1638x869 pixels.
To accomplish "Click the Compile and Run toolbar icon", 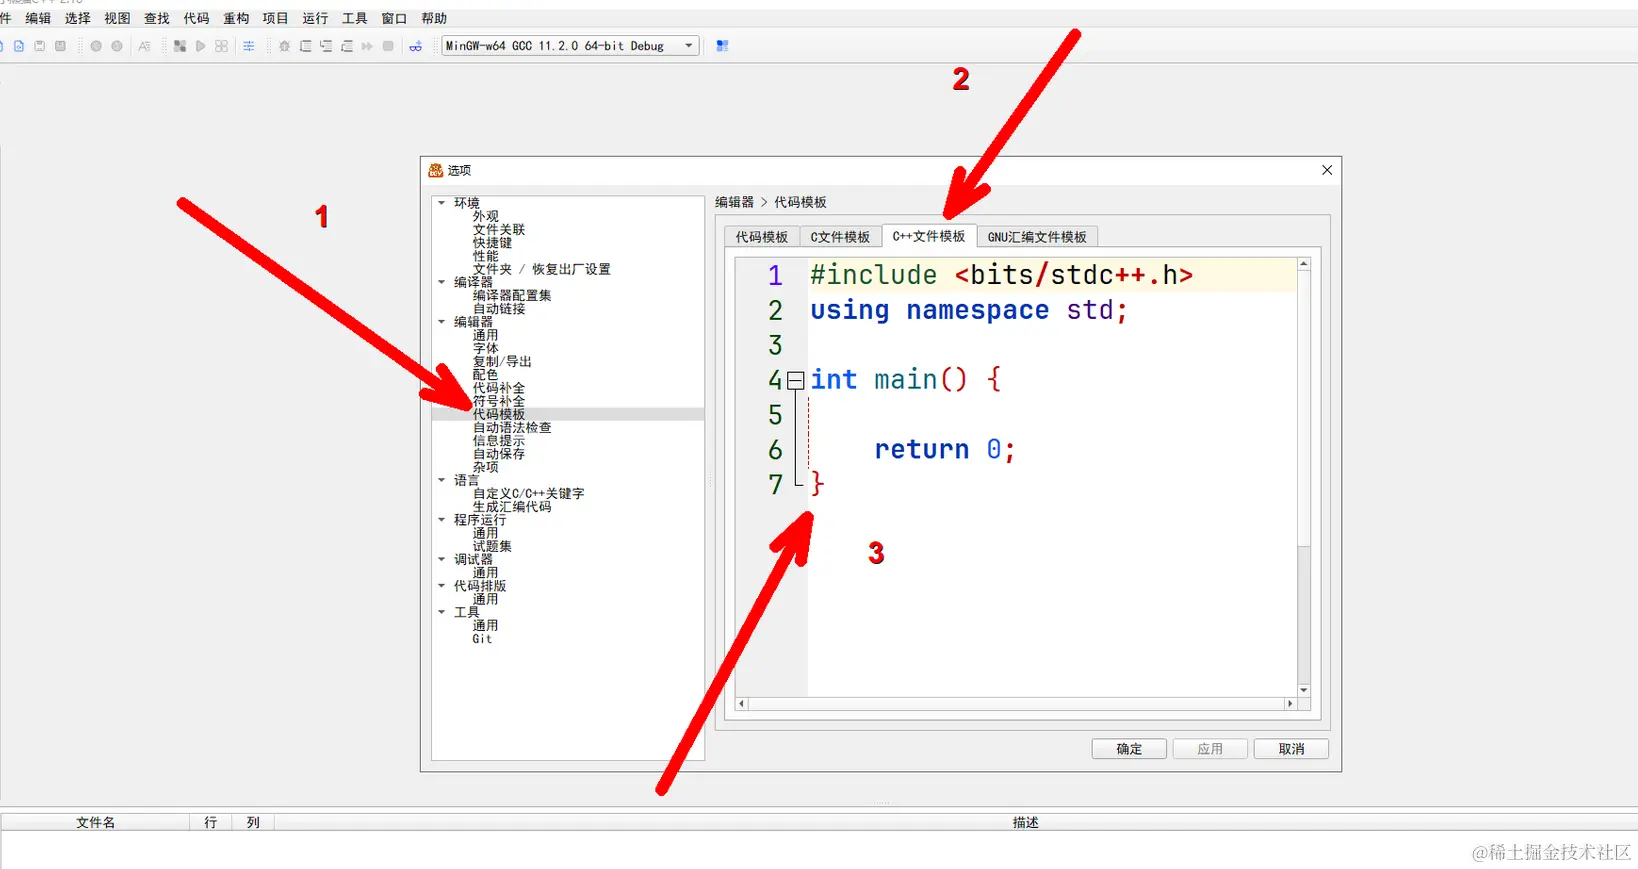I will (221, 46).
